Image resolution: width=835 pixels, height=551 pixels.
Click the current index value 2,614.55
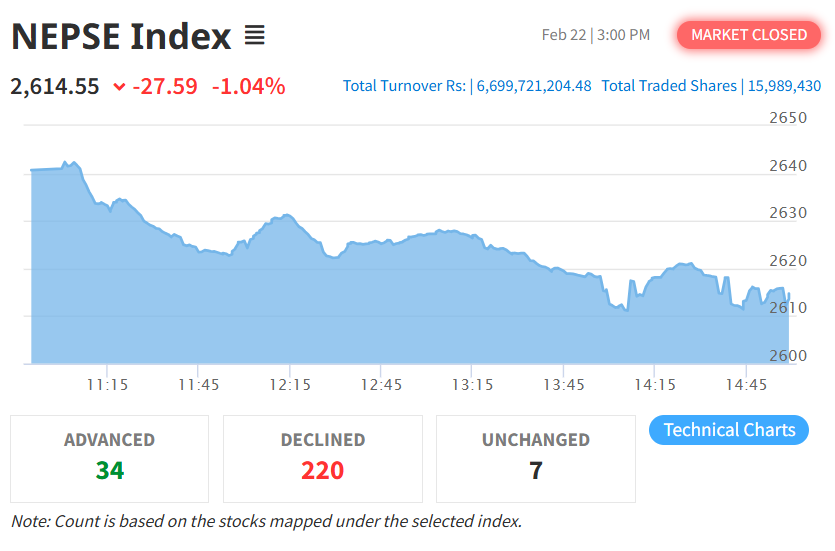coord(55,87)
